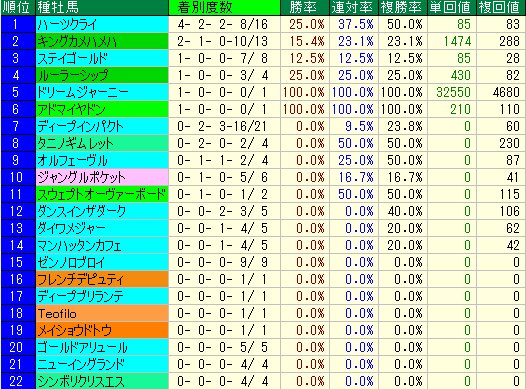Select sire name マンハッタンカフェ
The width and height of the screenshot is (526, 389).
pos(79,245)
